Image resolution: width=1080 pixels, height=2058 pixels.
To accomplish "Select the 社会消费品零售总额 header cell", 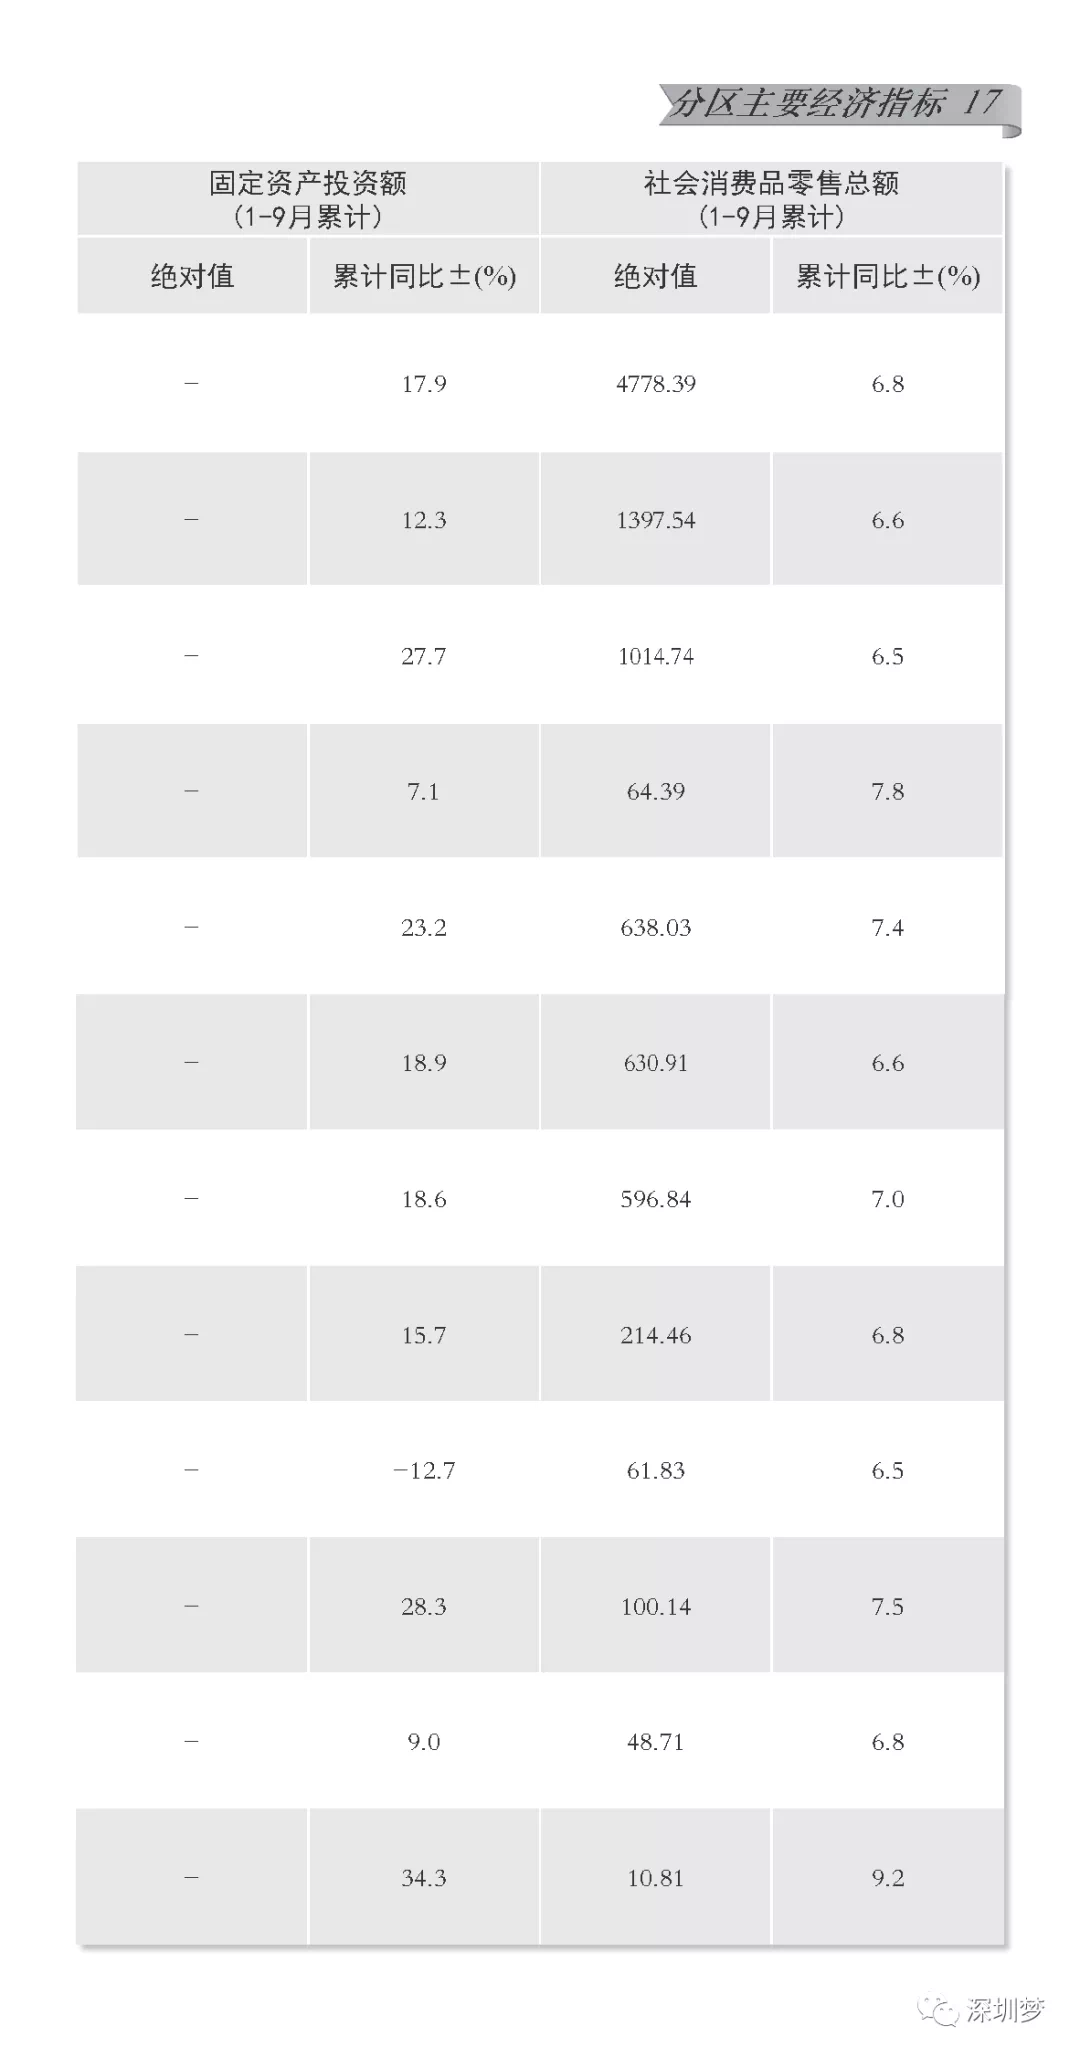I will click(x=771, y=199).
